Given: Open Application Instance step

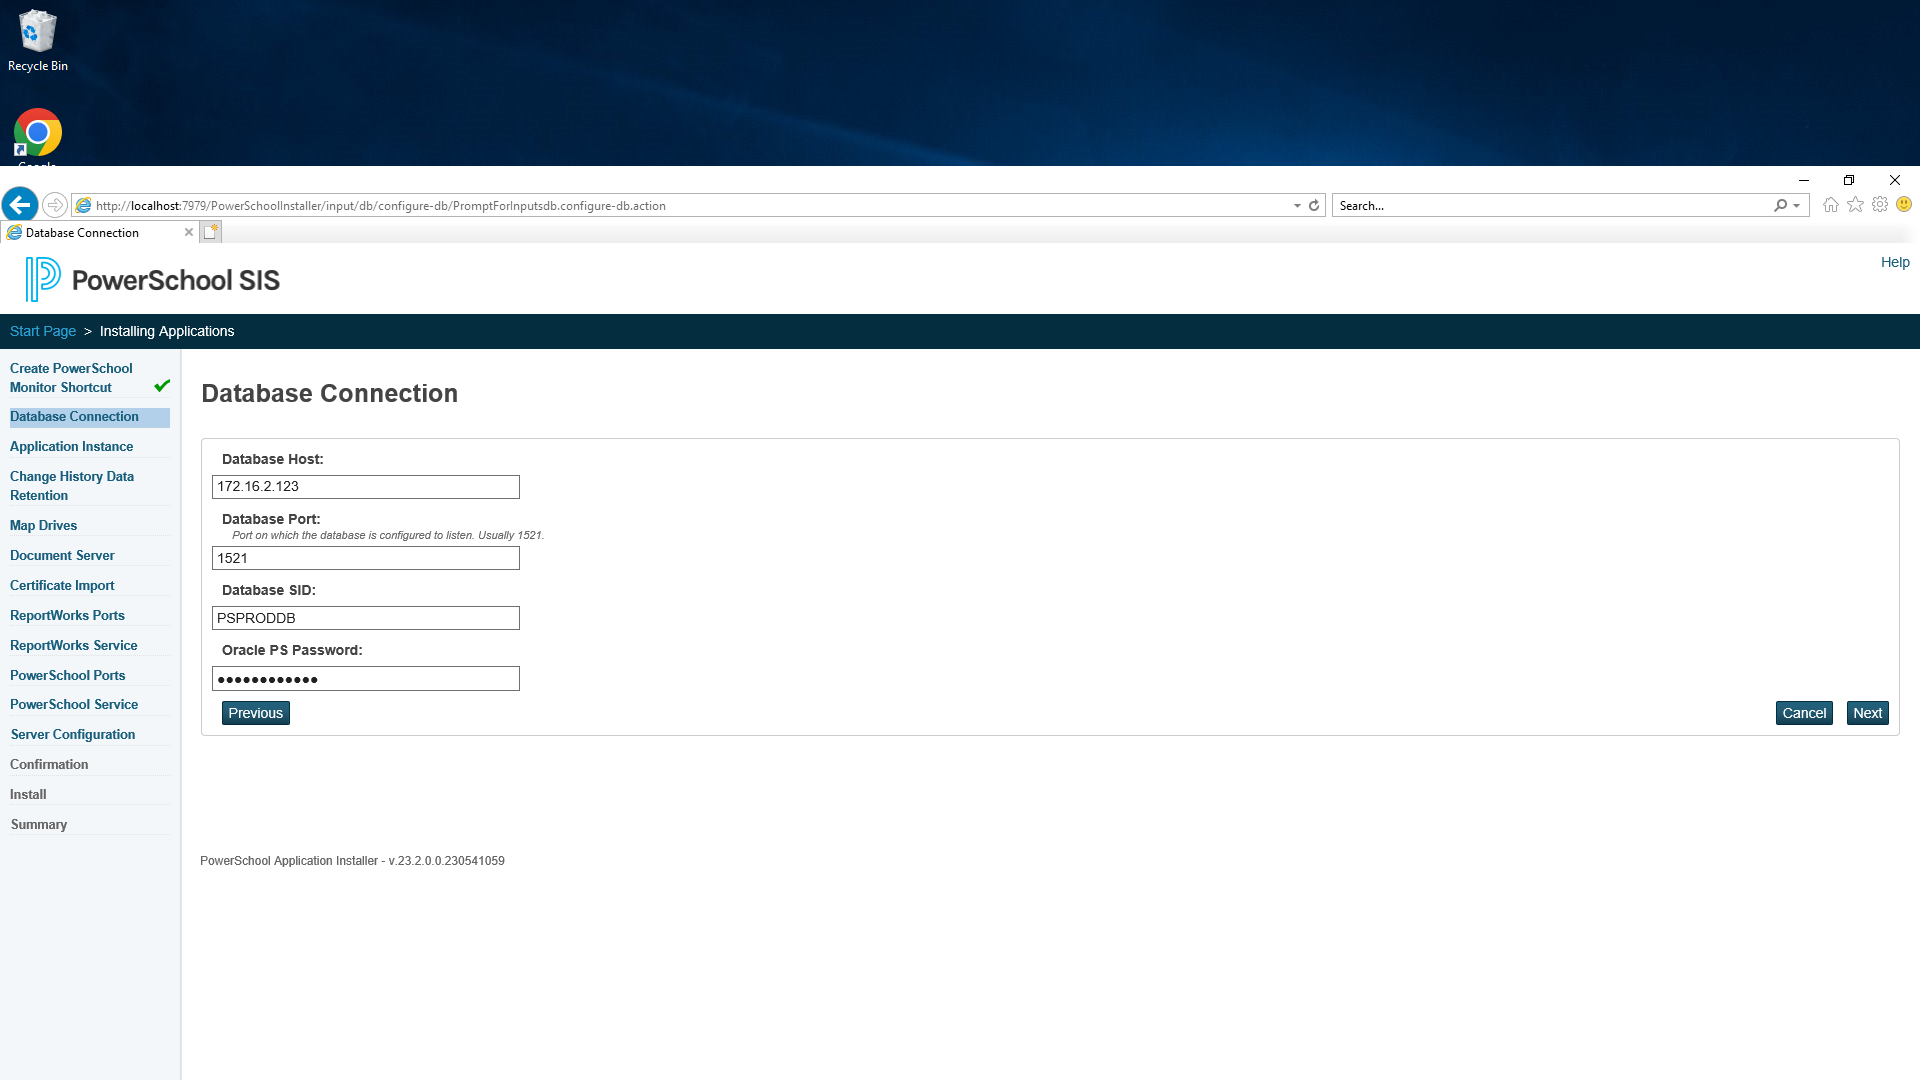Looking at the screenshot, I should (x=71, y=447).
